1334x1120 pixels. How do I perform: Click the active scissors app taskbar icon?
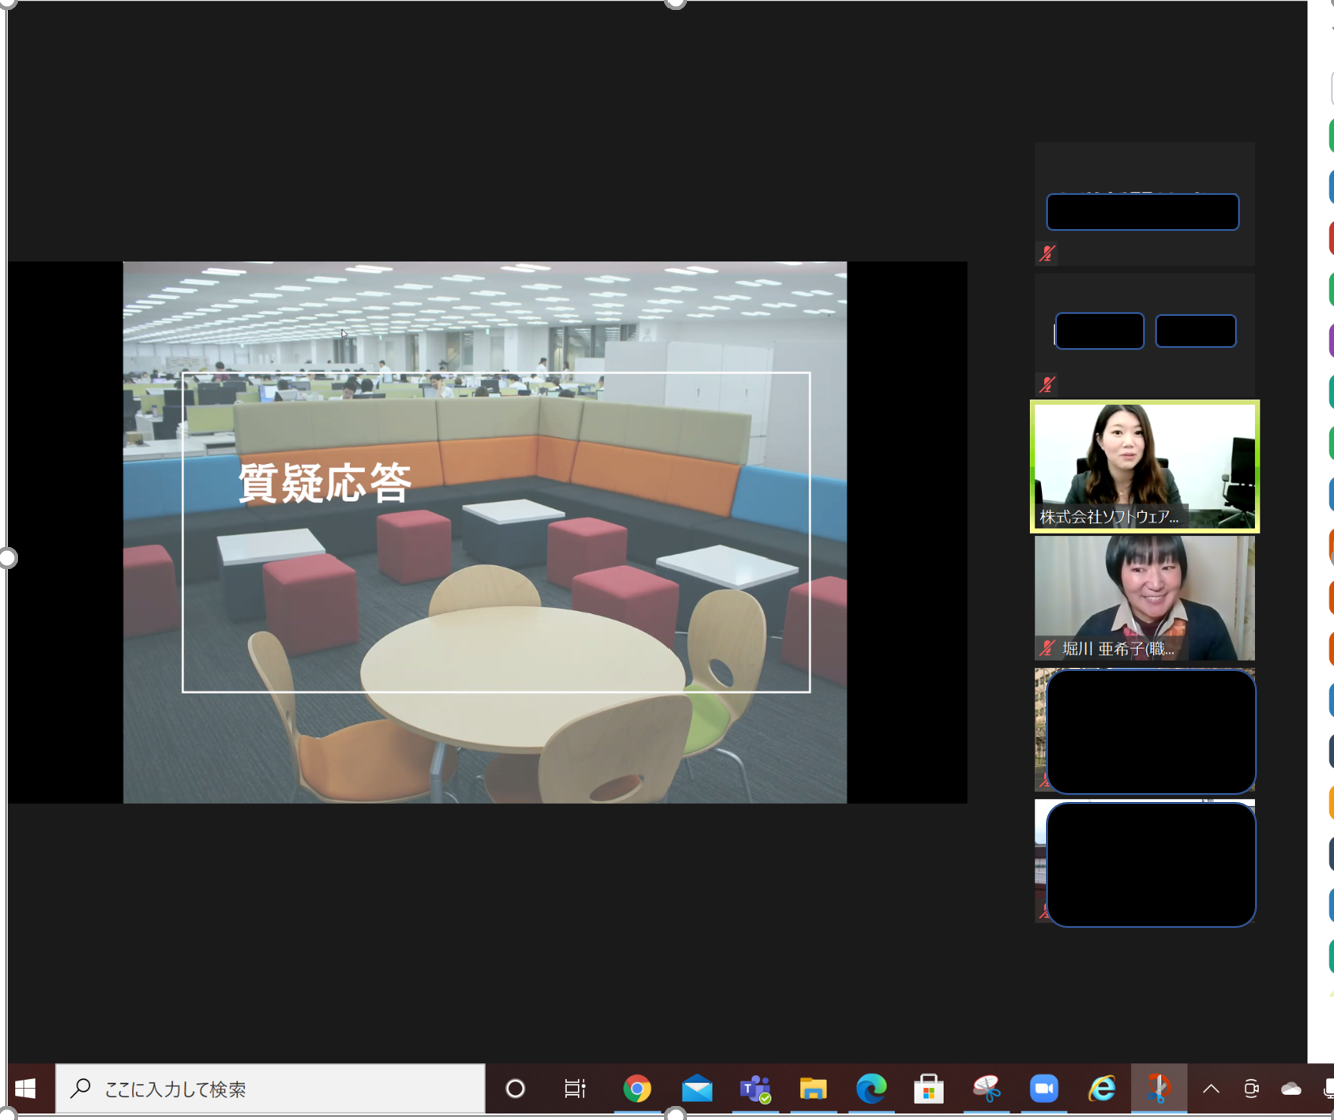tap(1159, 1088)
